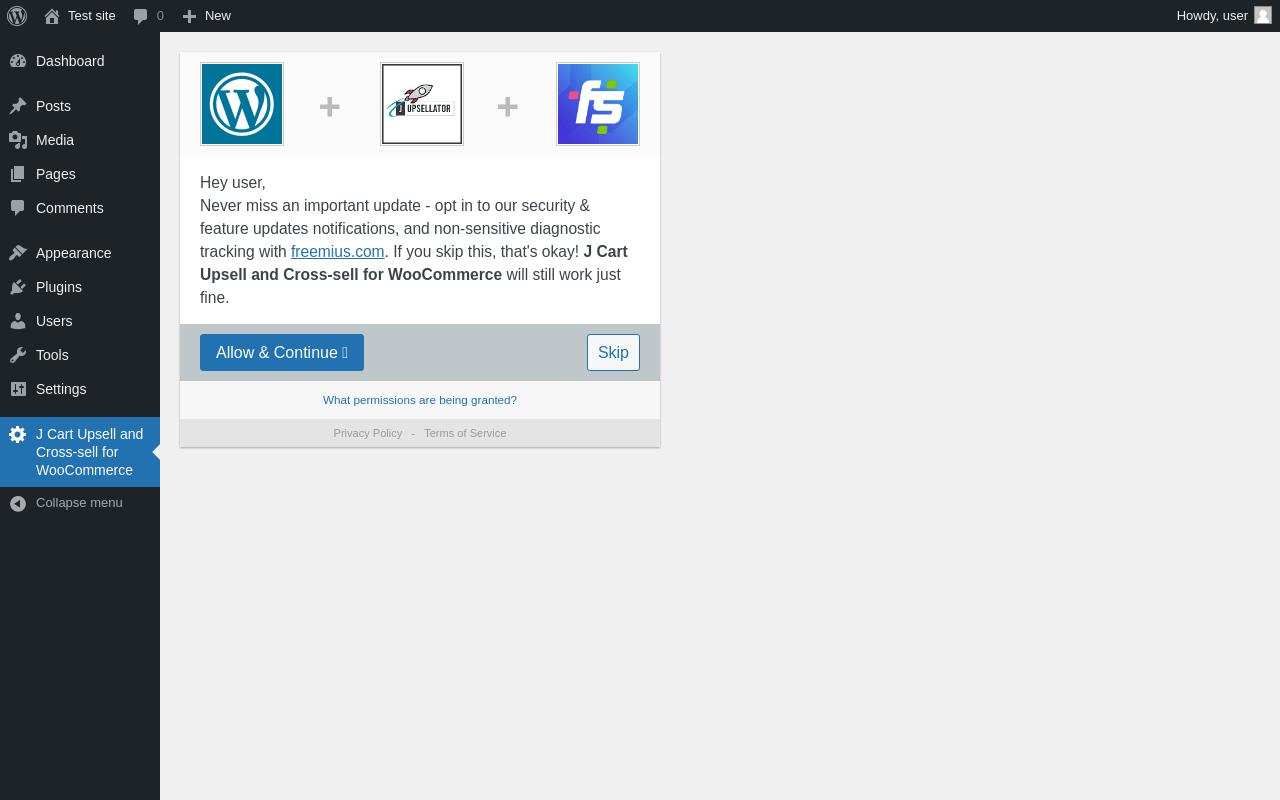This screenshot has width=1280, height=800.
Task: Open the Users menu item
Action: pos(80,321)
